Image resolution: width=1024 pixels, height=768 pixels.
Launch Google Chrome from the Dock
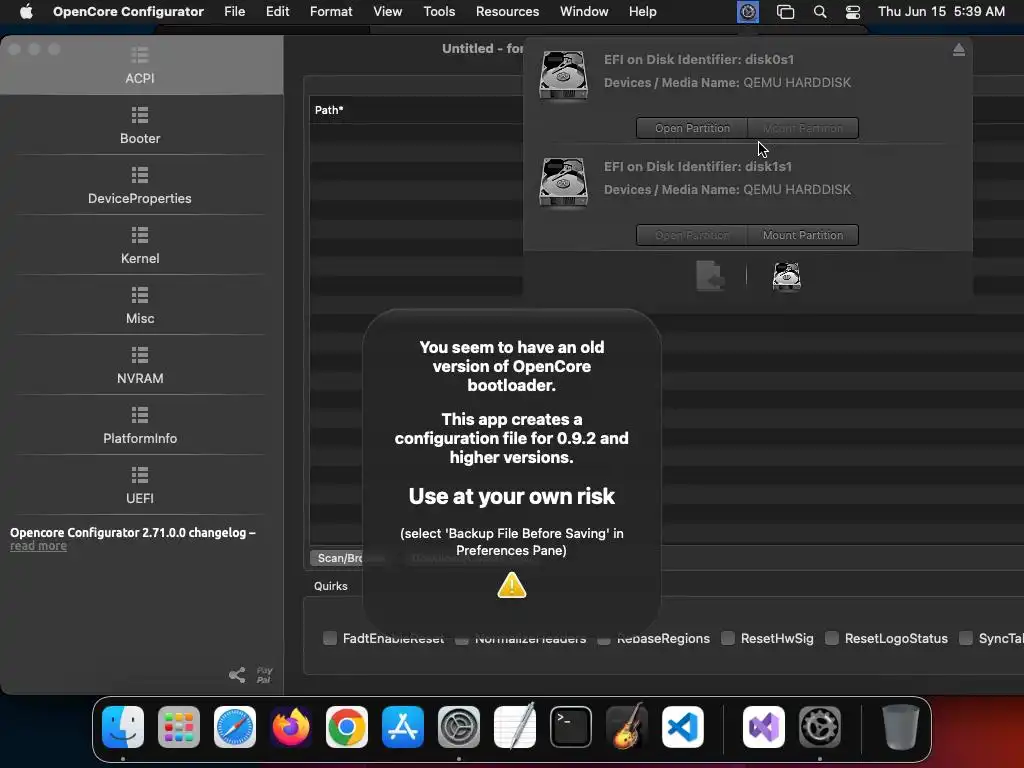point(347,727)
